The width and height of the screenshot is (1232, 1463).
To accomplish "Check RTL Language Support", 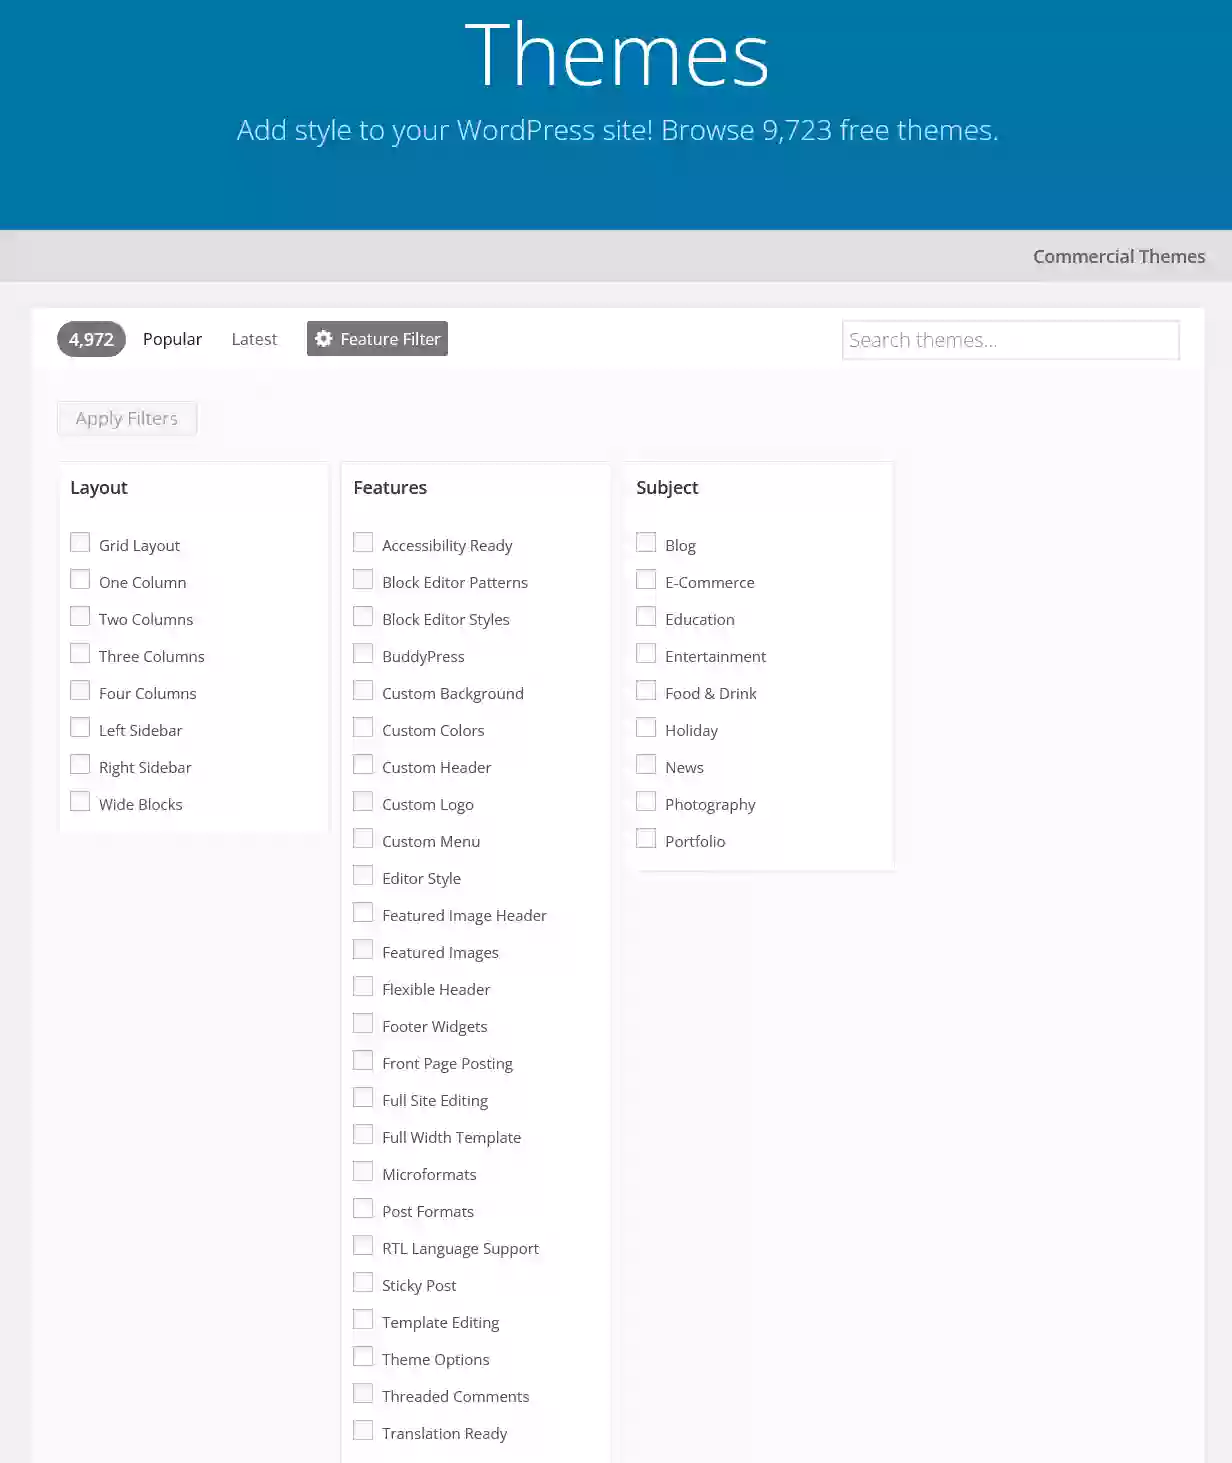I will [x=363, y=1245].
